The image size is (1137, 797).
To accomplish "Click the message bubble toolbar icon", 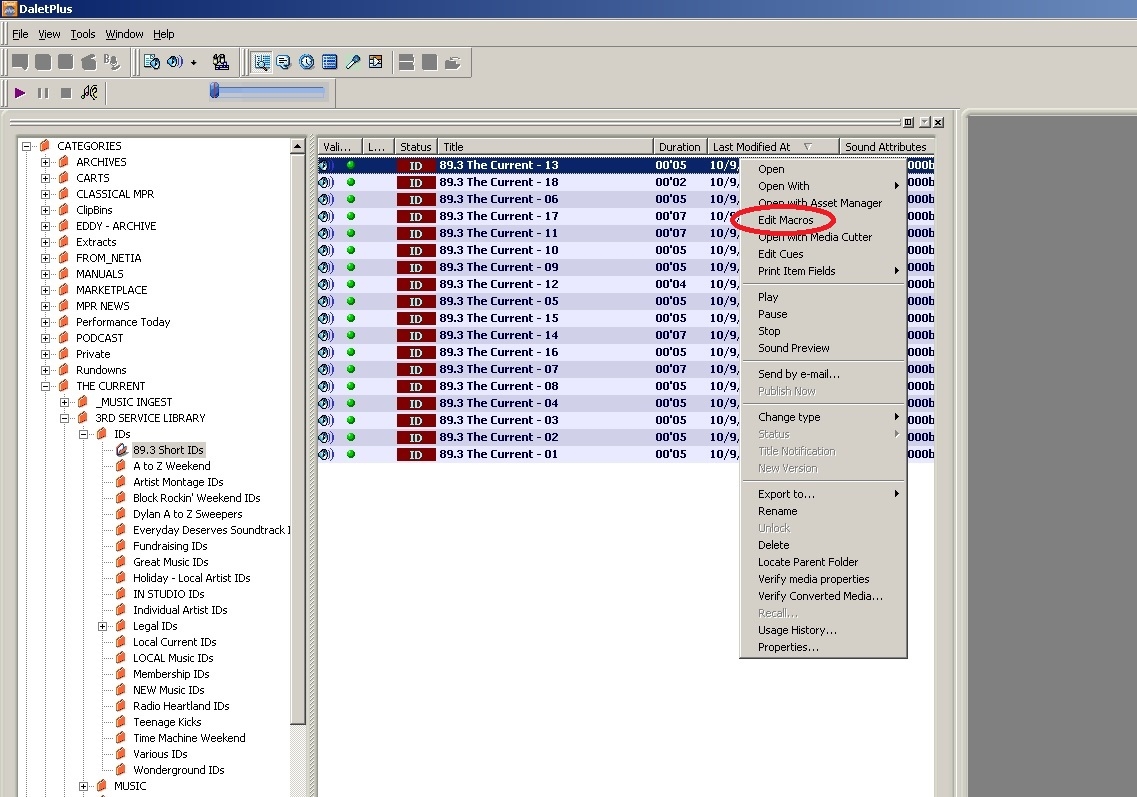I will (284, 62).
